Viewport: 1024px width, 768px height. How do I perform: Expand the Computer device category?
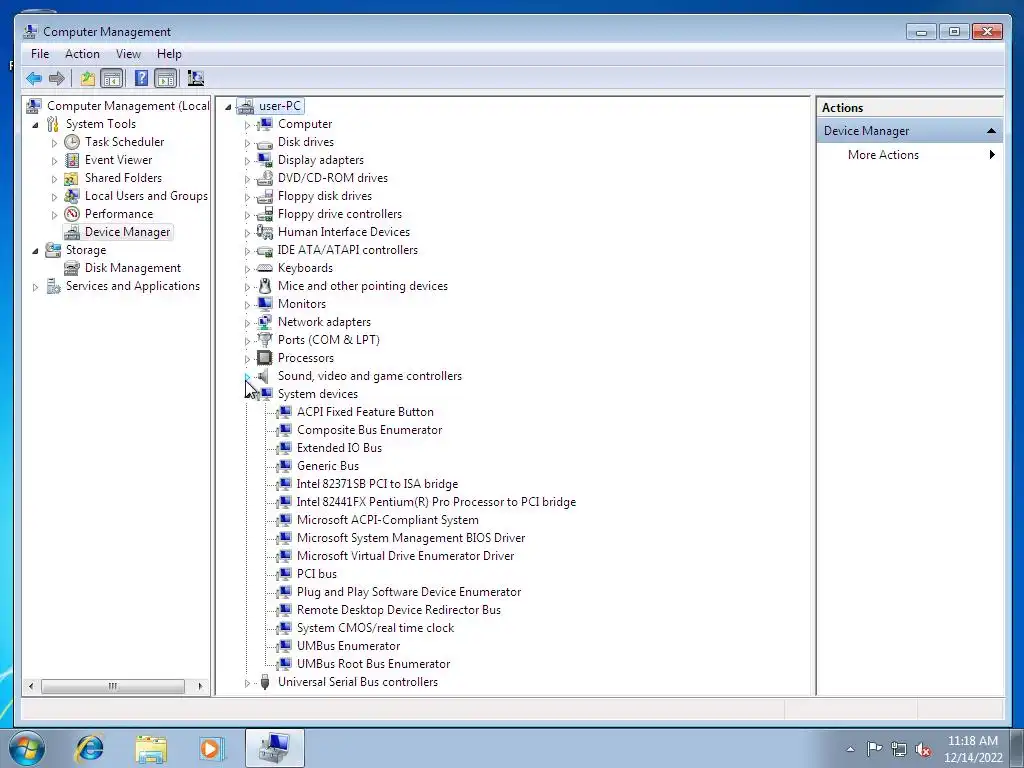[x=248, y=125]
